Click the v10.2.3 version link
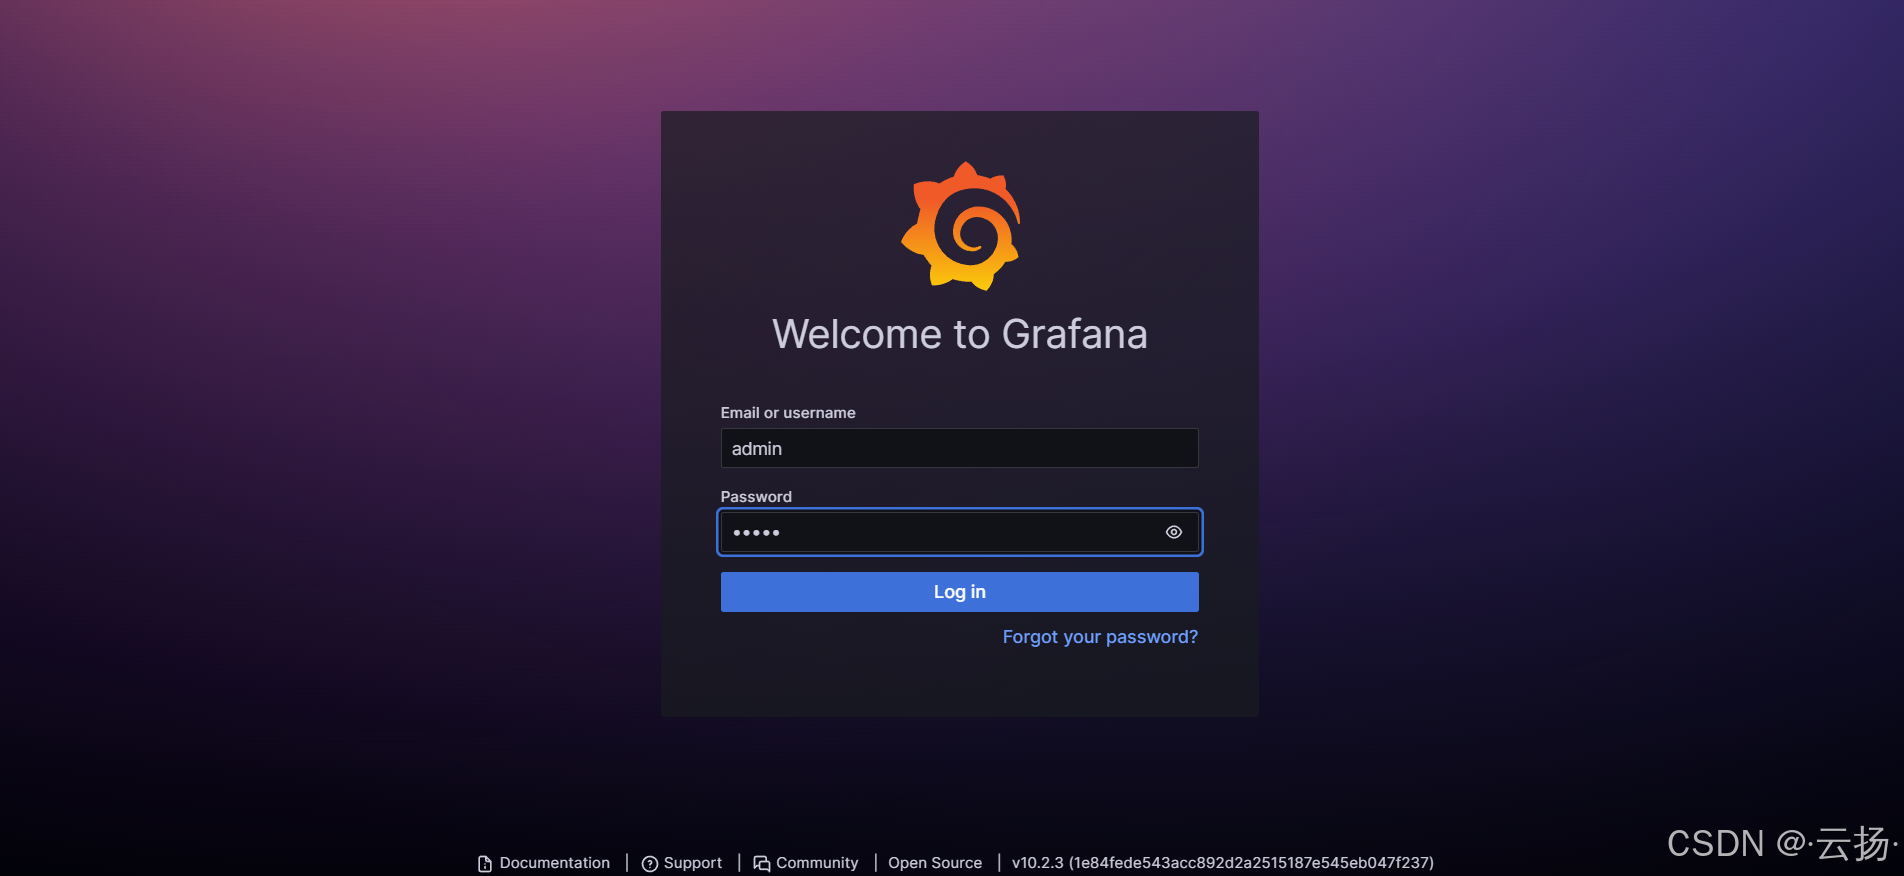The image size is (1904, 876). [1222, 863]
